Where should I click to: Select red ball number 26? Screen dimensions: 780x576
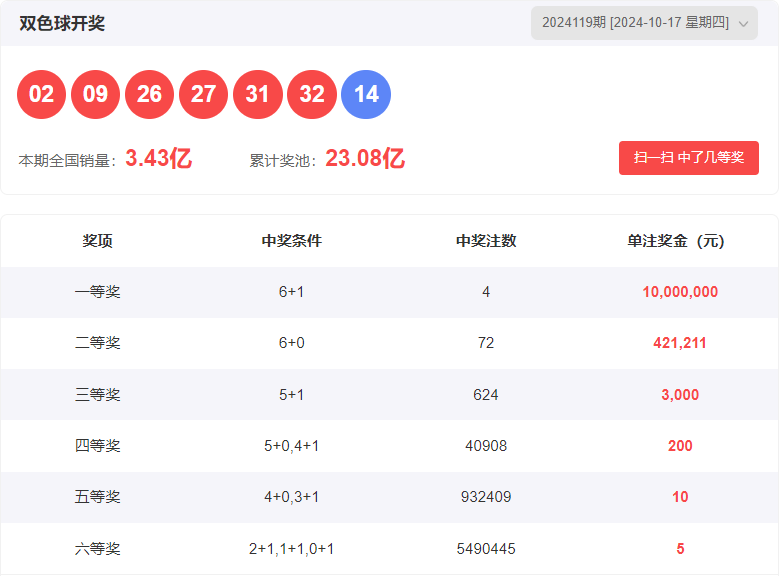tap(150, 95)
